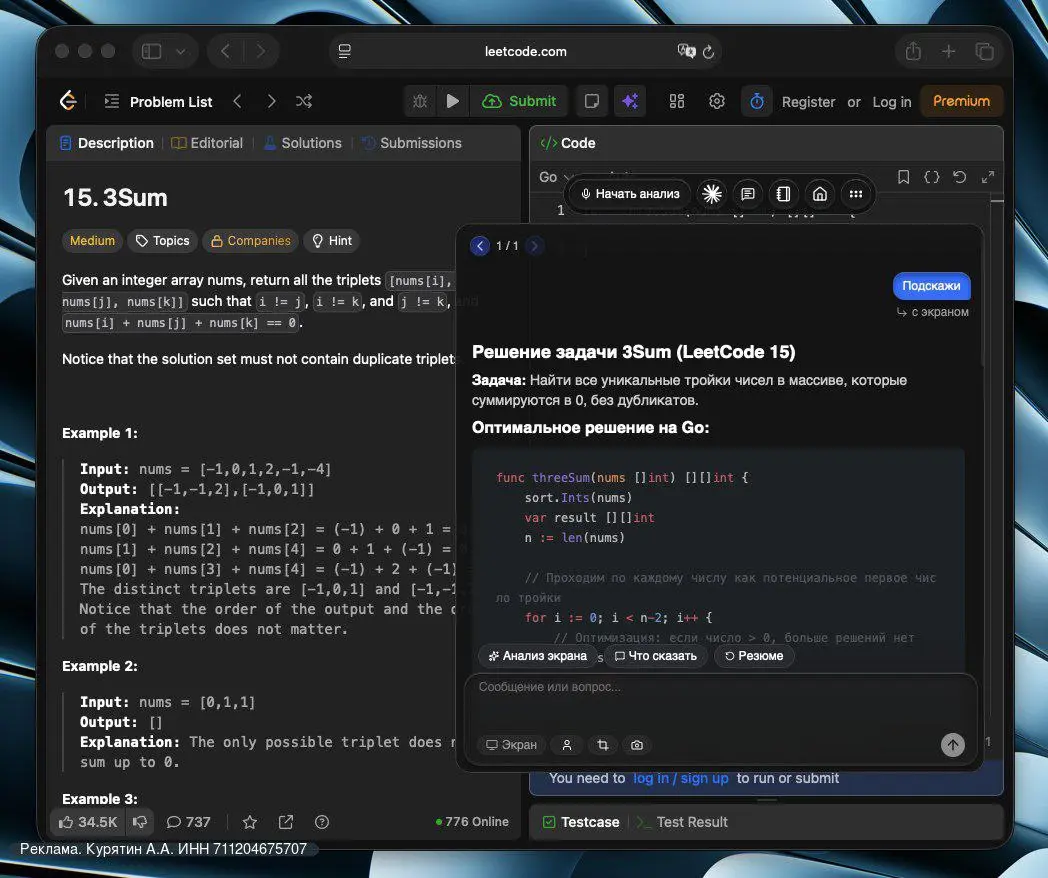Open the chat message icon in overlay toolbar
The image size is (1048, 878).
coord(748,194)
